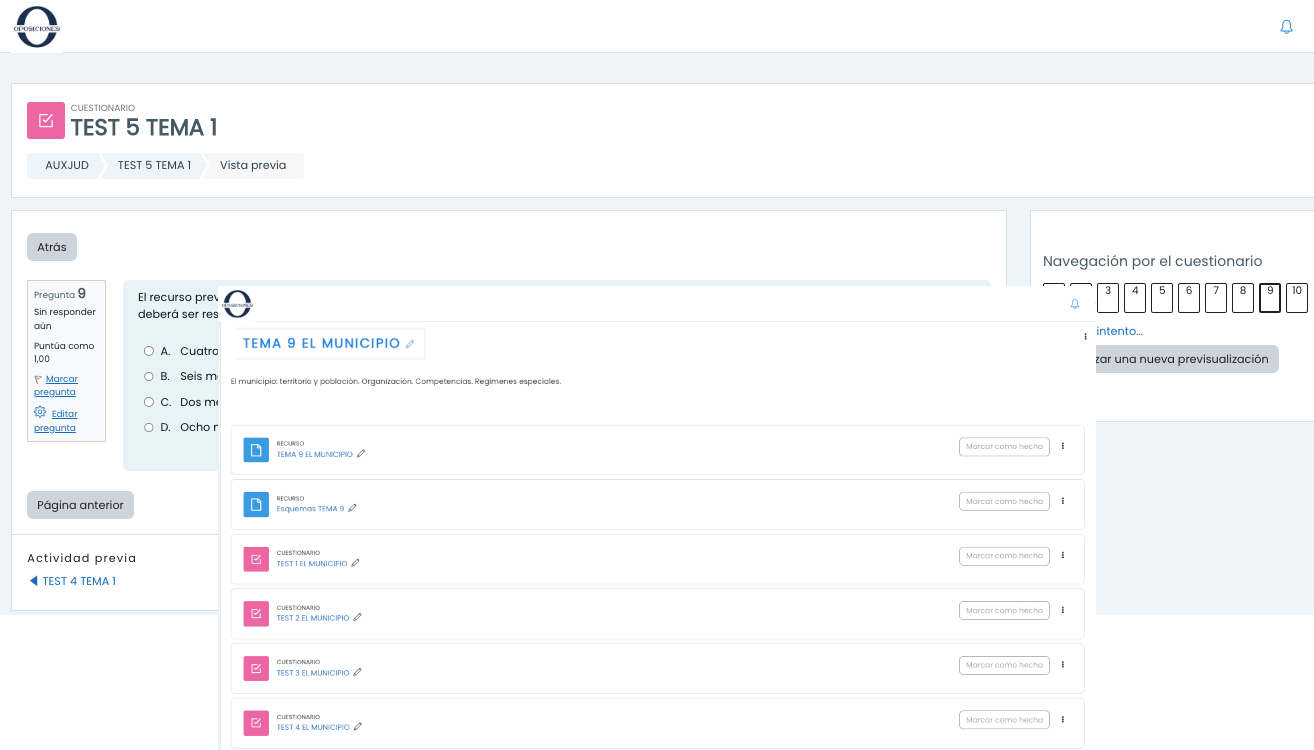Click pencil icon beside TEMA 9 EL MUNICIPIO heading

(x=410, y=344)
